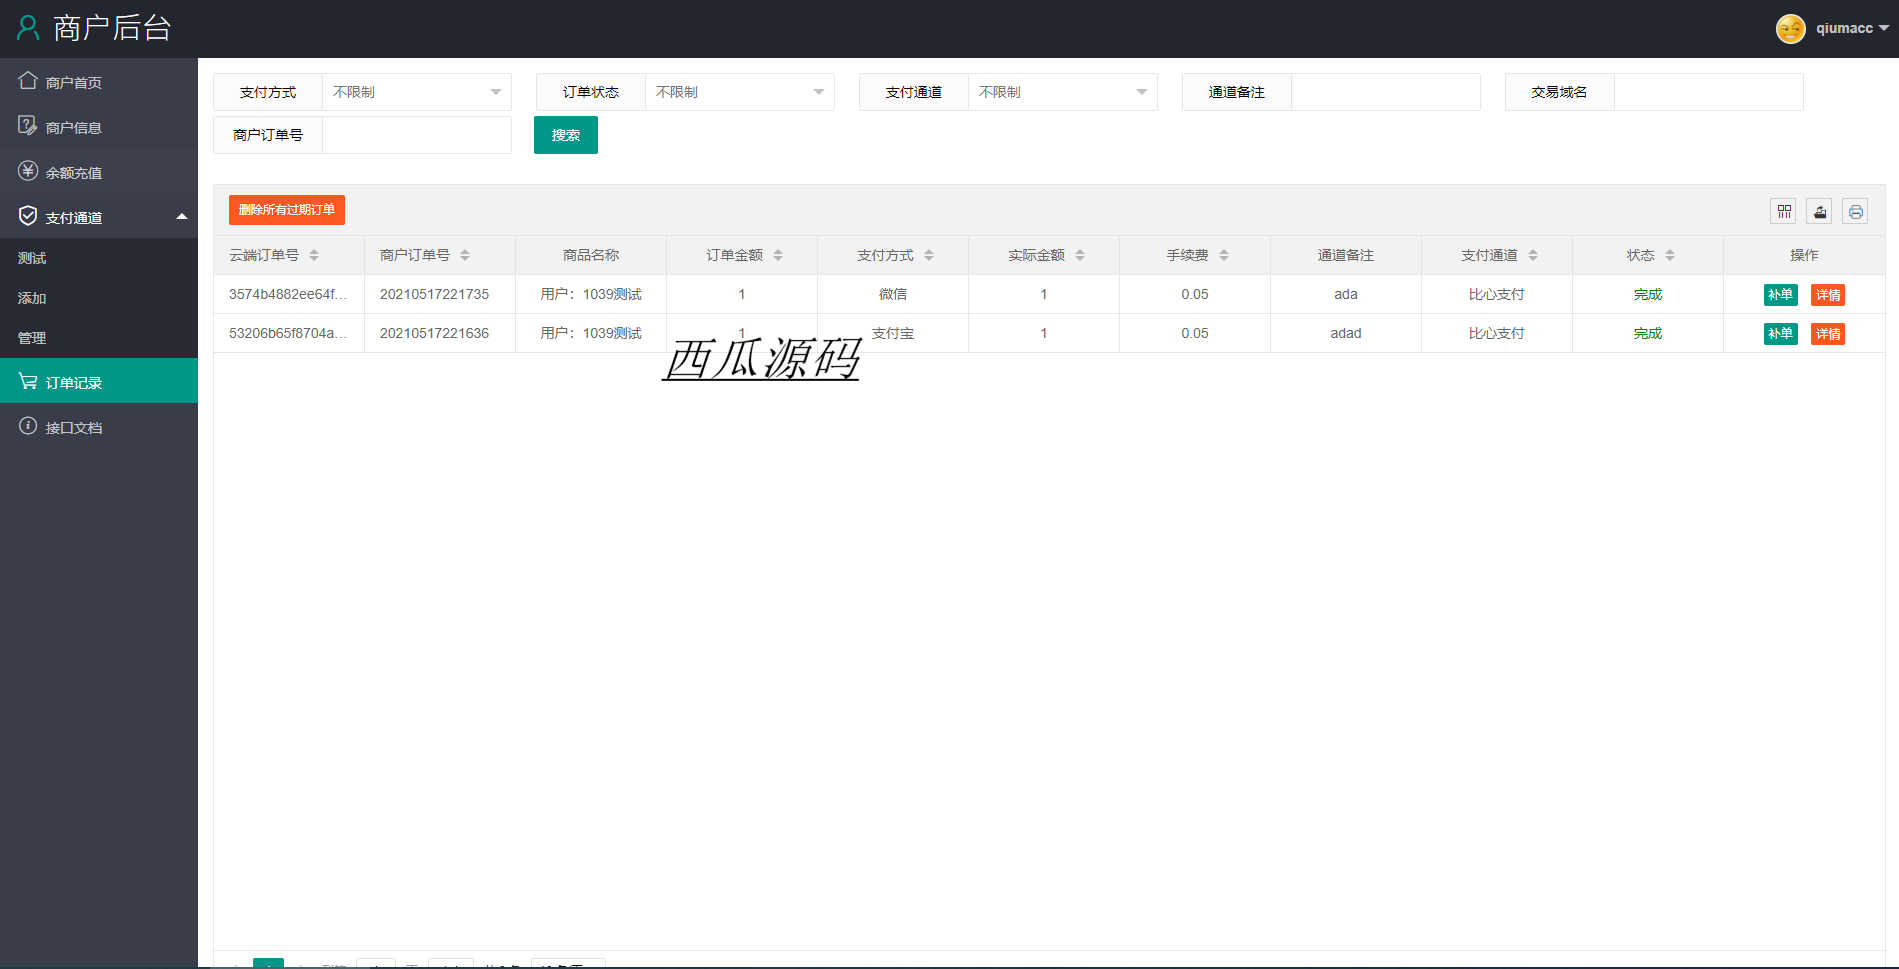Click the export data icon

[1819, 211]
